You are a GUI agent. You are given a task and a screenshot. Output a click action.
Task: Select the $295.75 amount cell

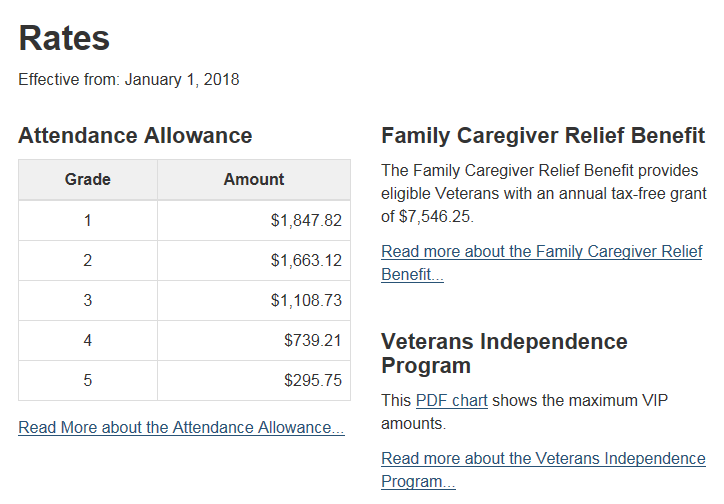point(254,381)
